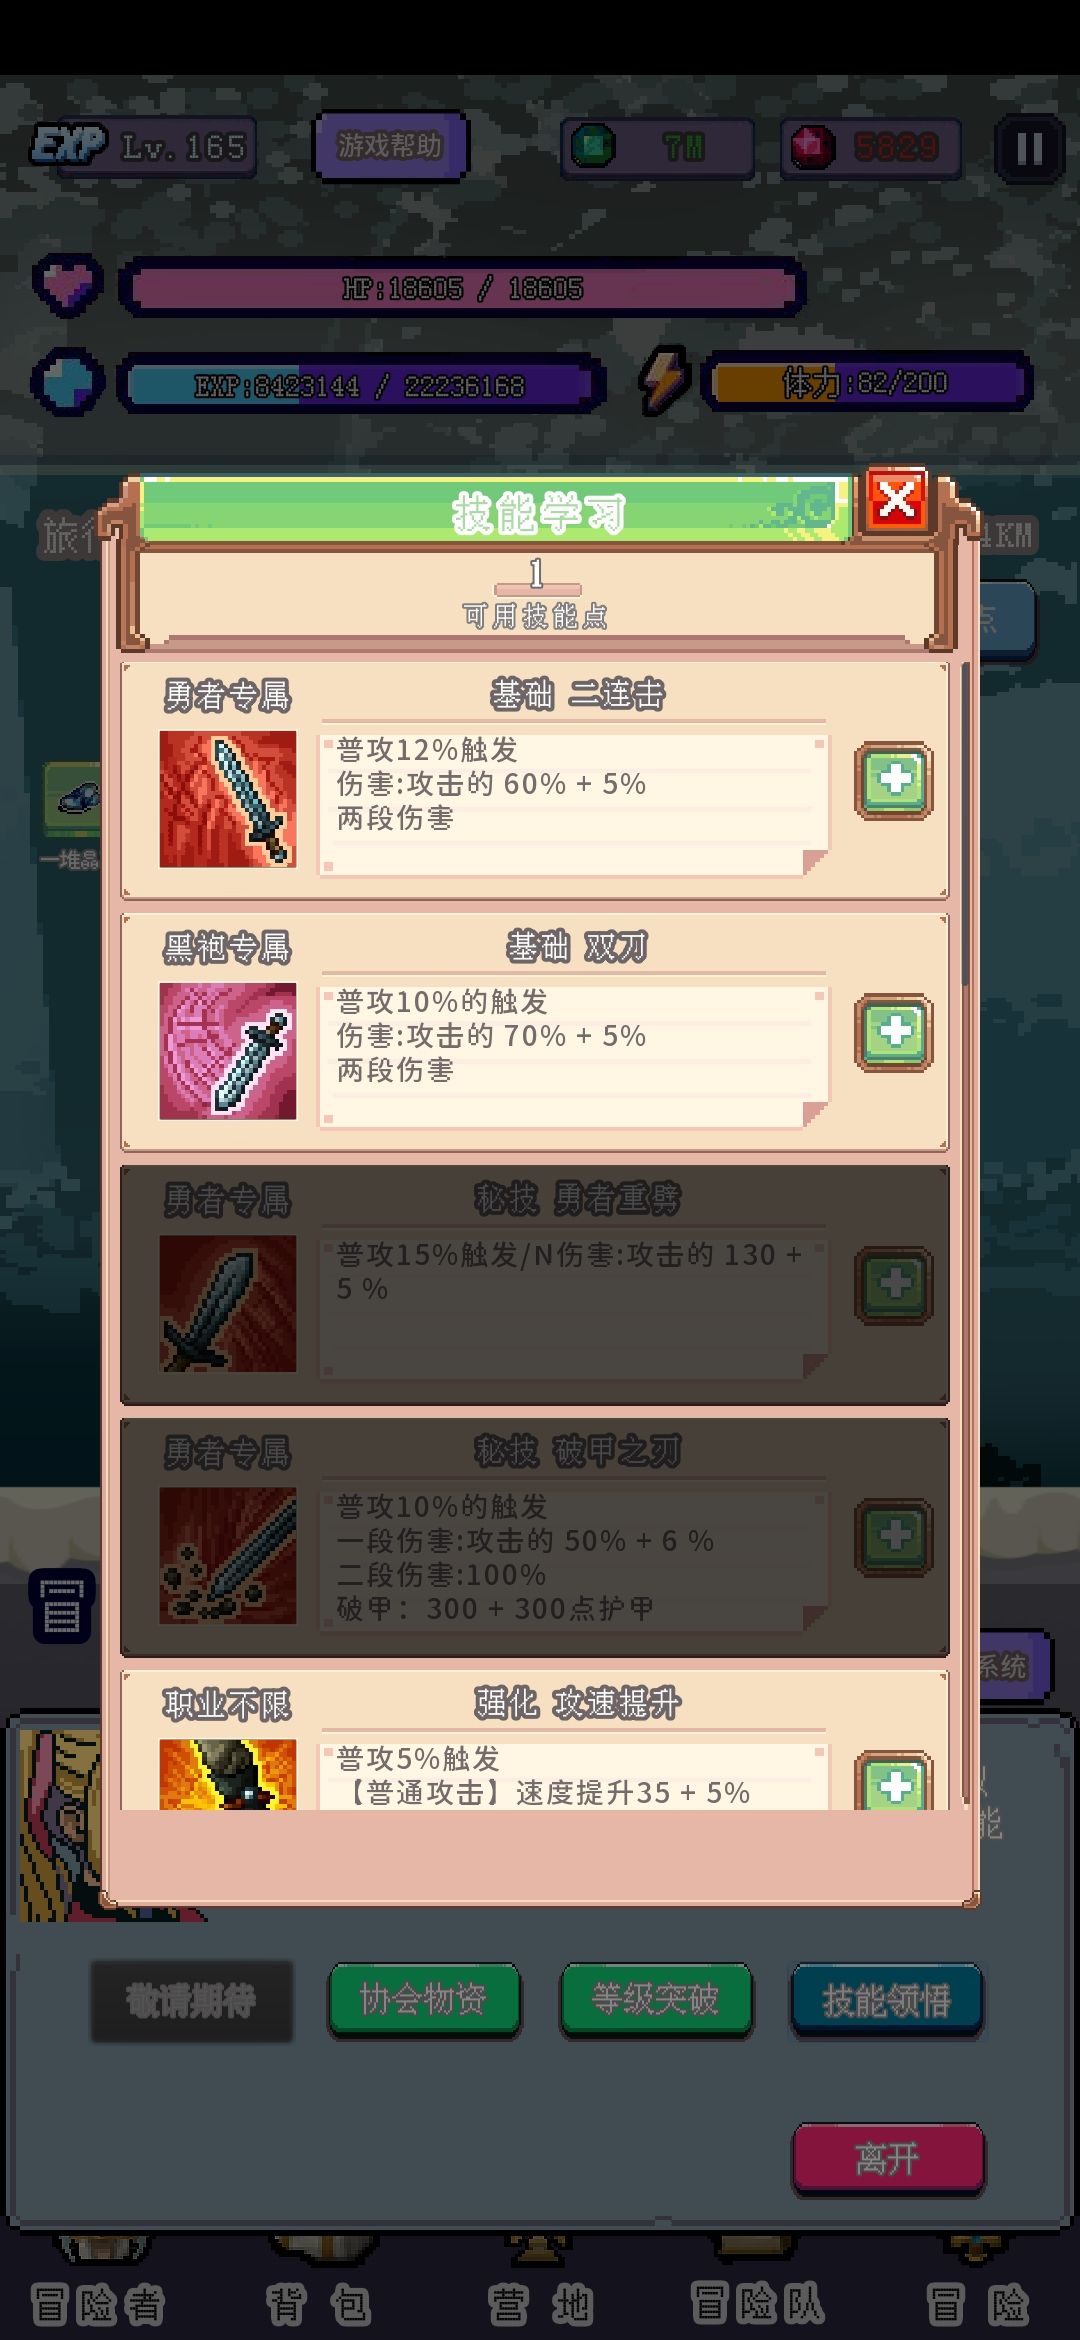Switch to the 营地 camp tab
This screenshot has width=1080, height=2340.
pyautogui.click(x=540, y=2304)
